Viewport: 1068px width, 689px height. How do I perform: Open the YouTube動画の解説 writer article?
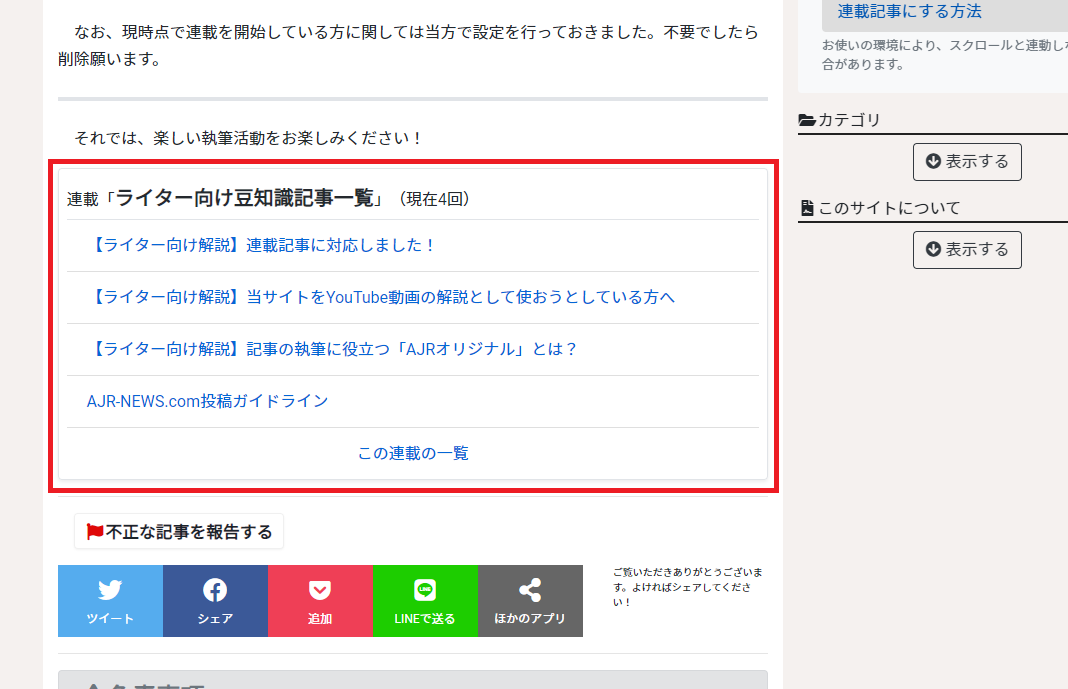click(x=382, y=297)
